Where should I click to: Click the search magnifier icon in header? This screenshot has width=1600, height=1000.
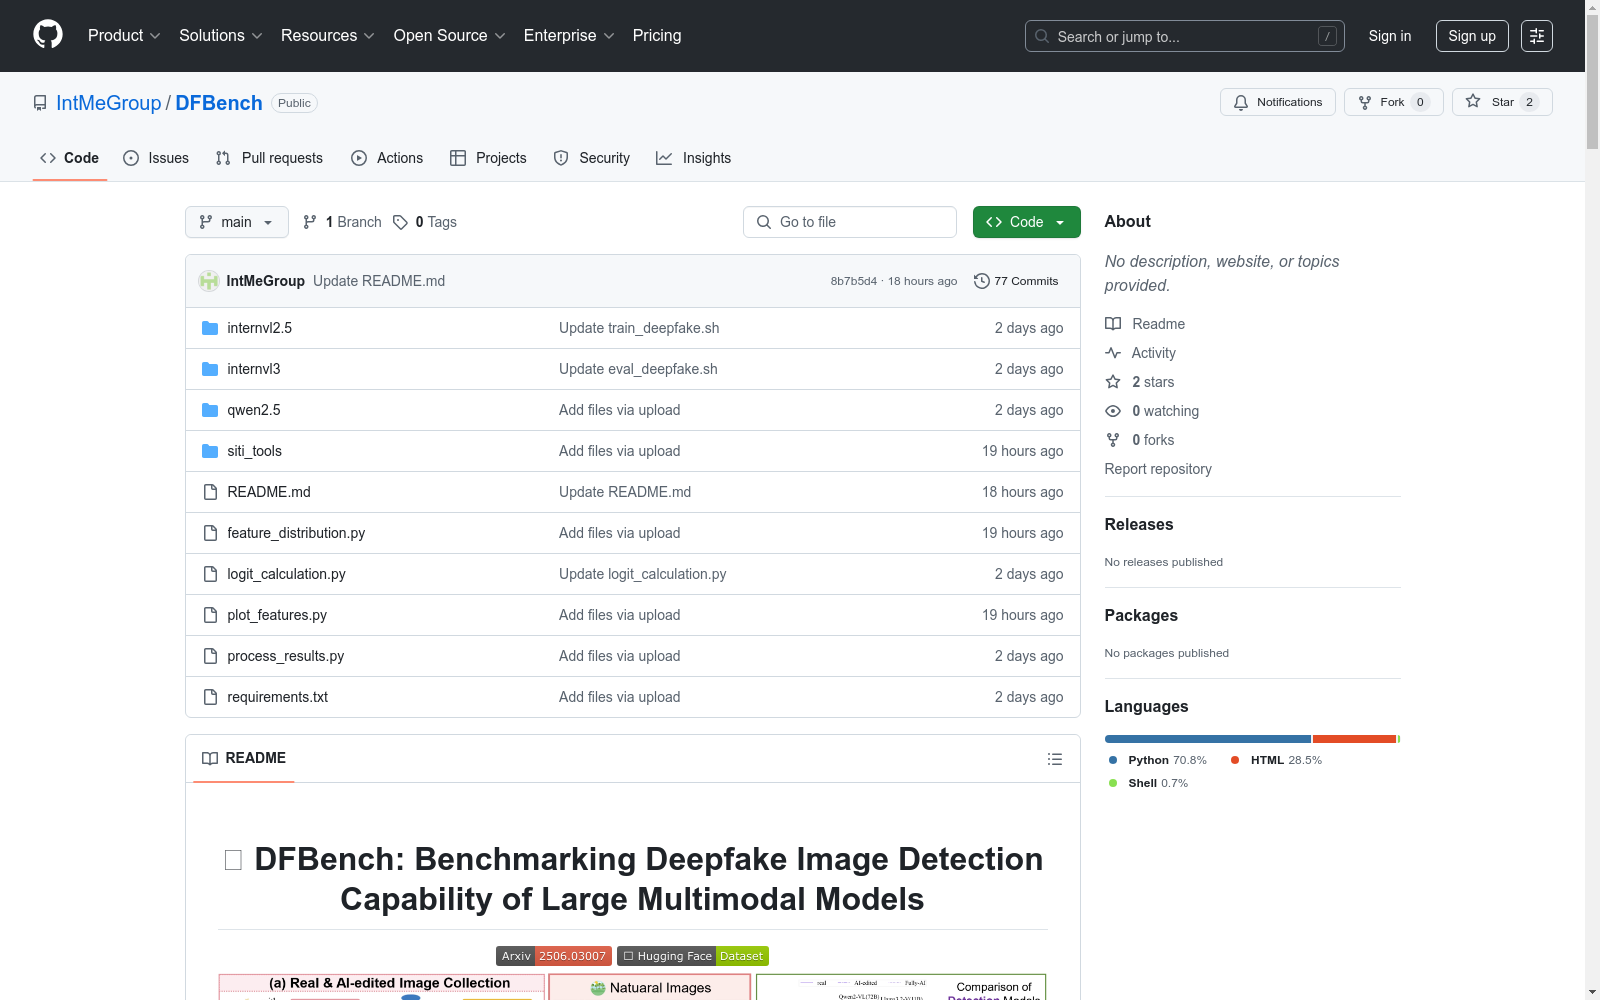tap(1042, 36)
